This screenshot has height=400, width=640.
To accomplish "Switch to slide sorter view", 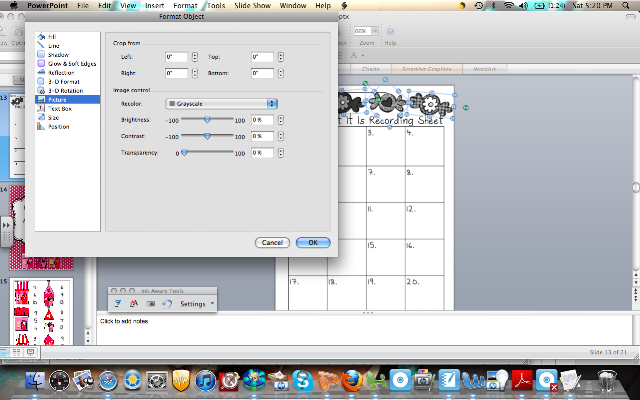I will [x=16, y=352].
